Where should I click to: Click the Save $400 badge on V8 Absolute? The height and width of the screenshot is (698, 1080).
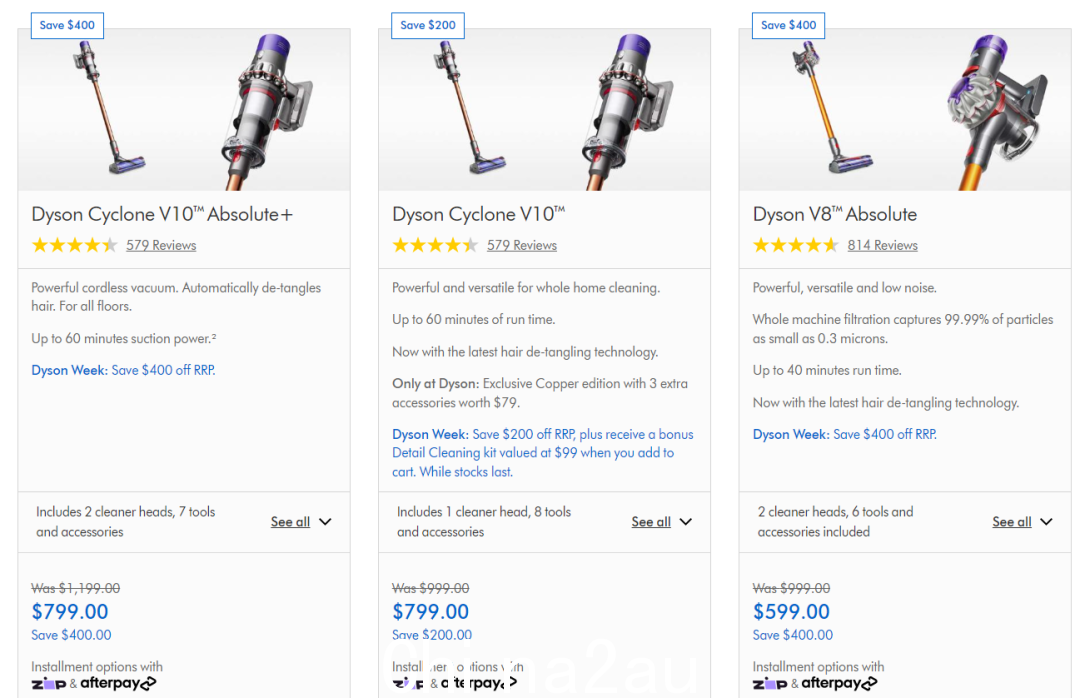[789, 25]
